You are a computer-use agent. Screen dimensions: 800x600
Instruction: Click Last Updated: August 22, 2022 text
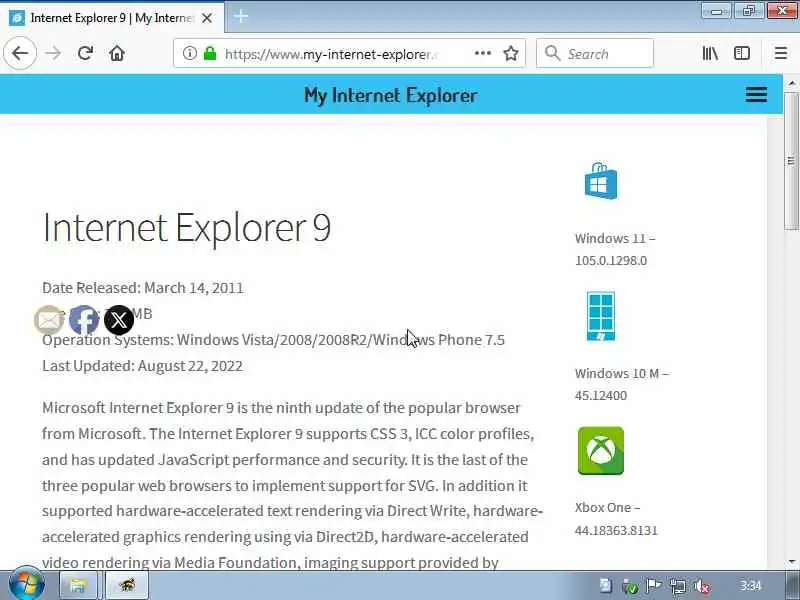(142, 366)
